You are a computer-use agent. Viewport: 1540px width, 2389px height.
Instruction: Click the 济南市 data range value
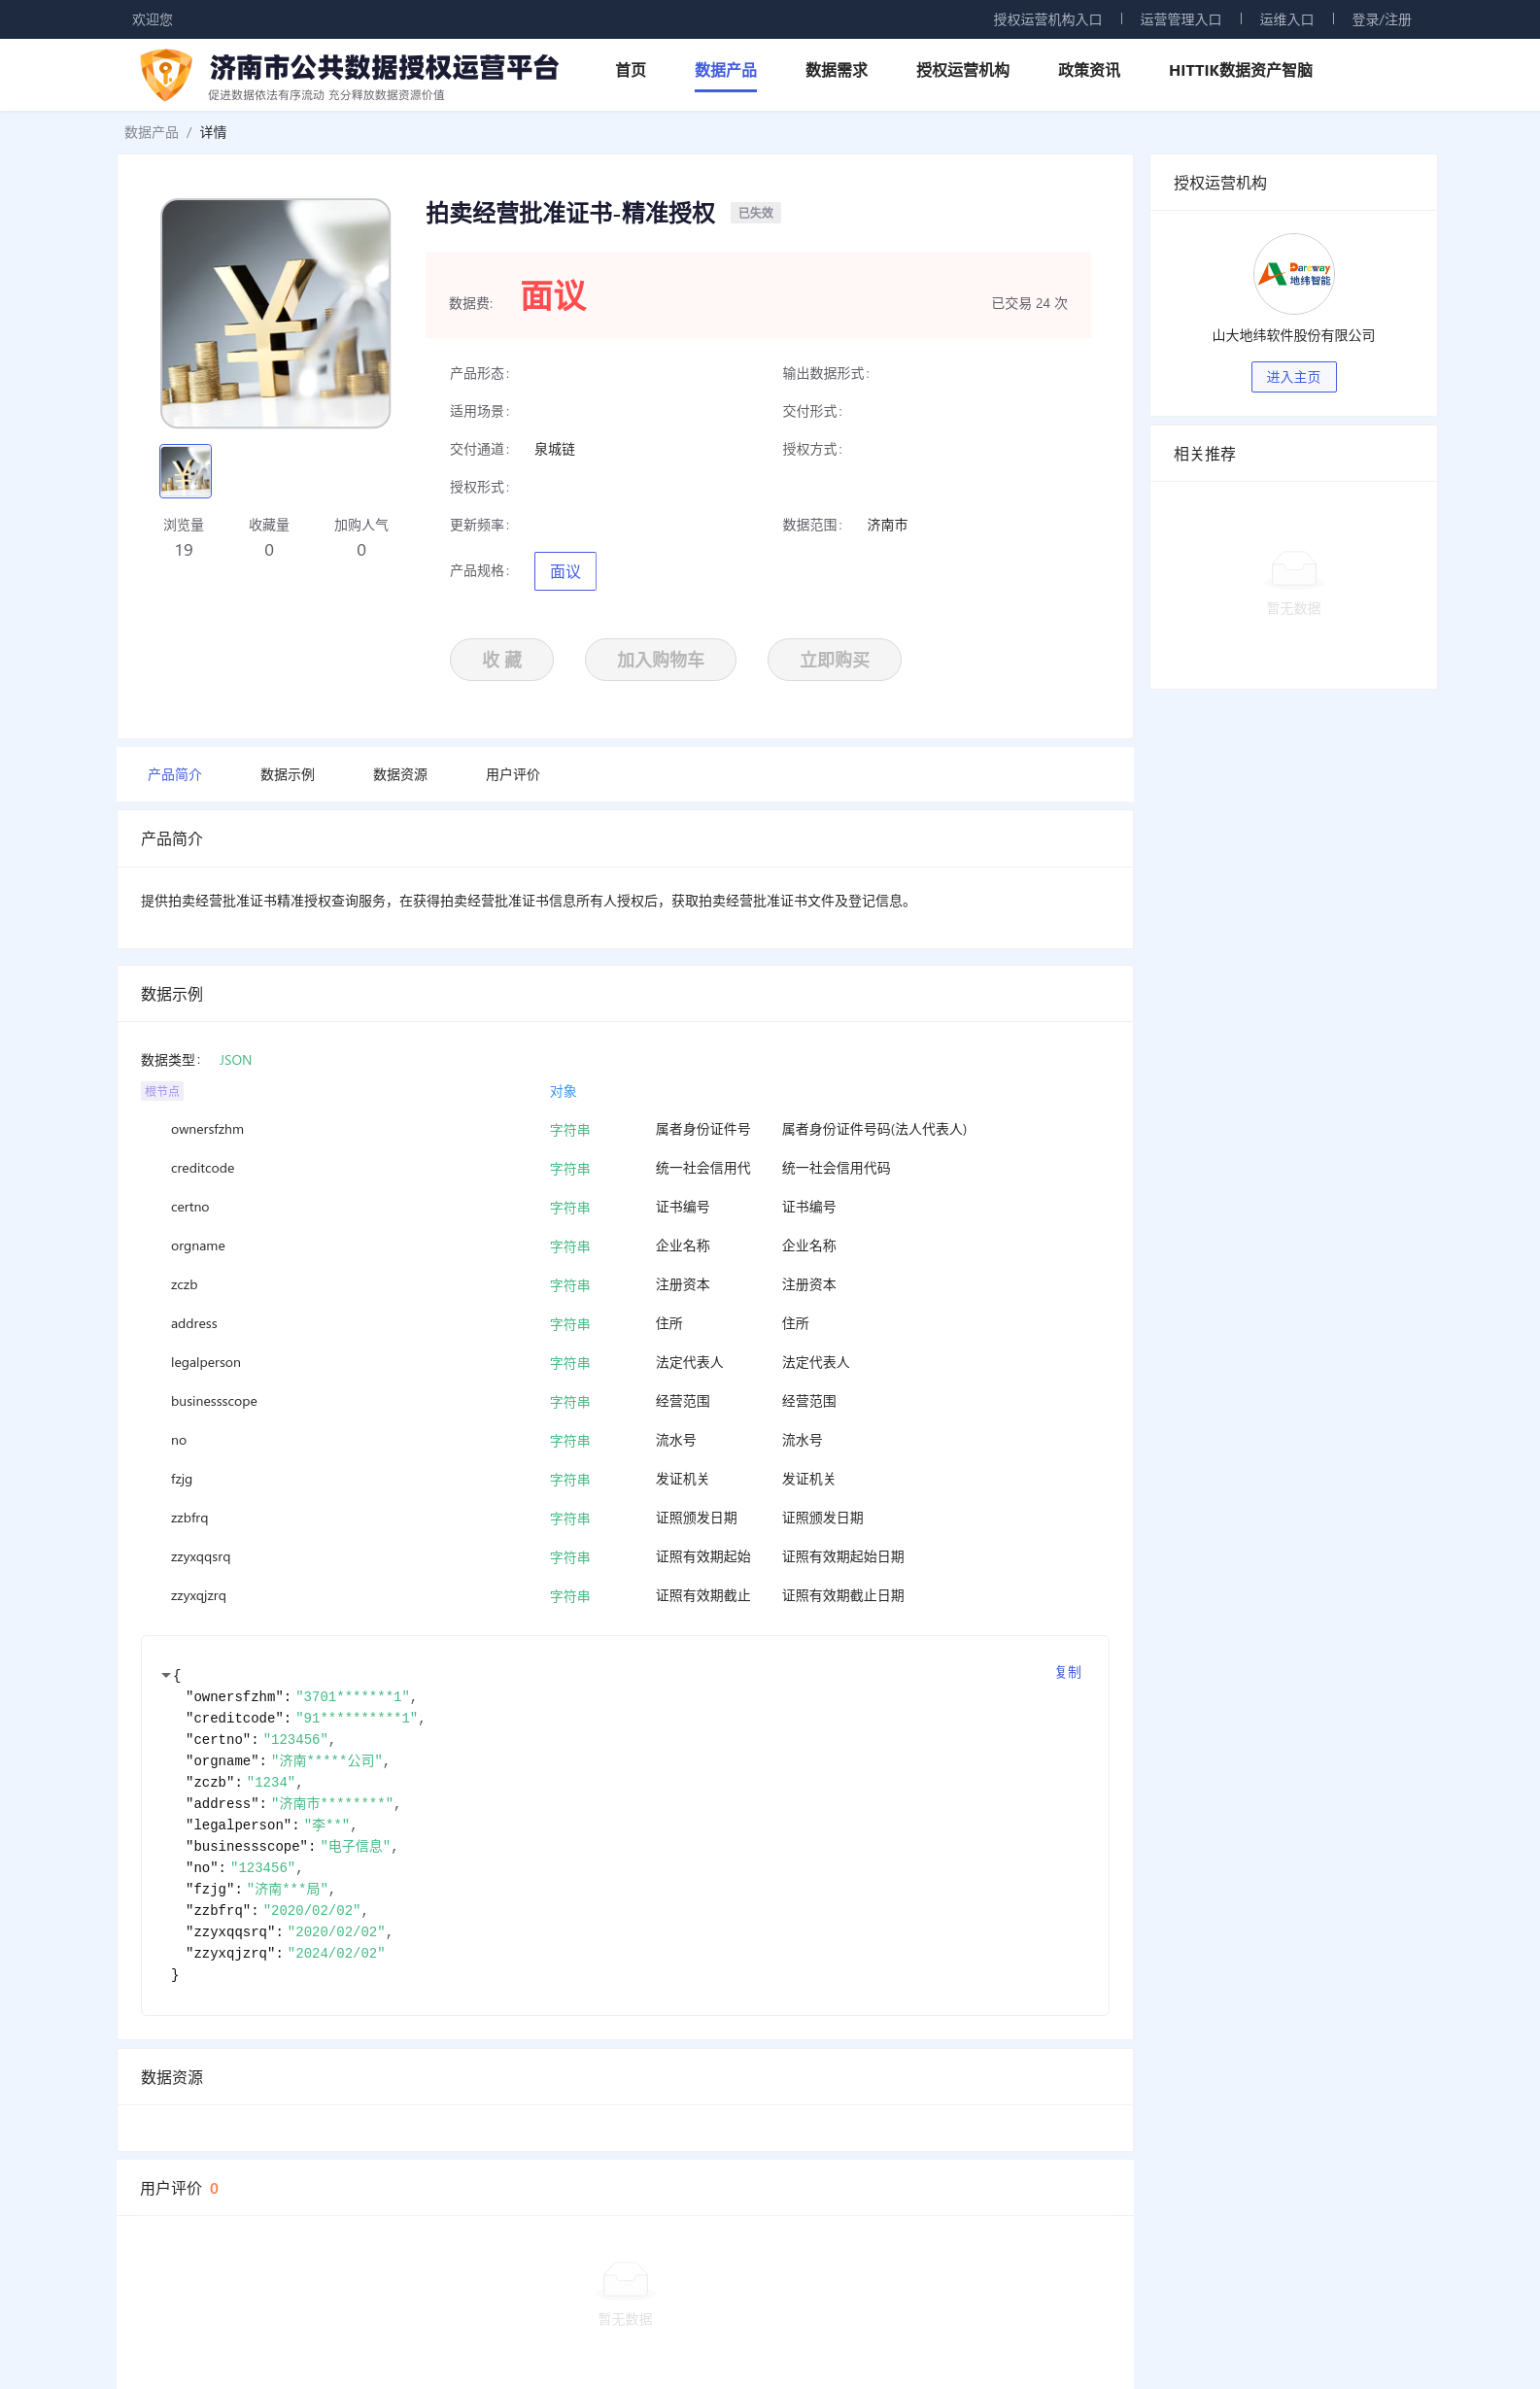point(887,525)
